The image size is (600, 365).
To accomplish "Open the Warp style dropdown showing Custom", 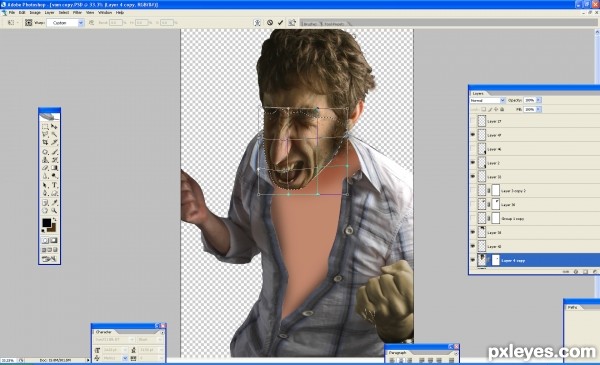I will click(81, 23).
